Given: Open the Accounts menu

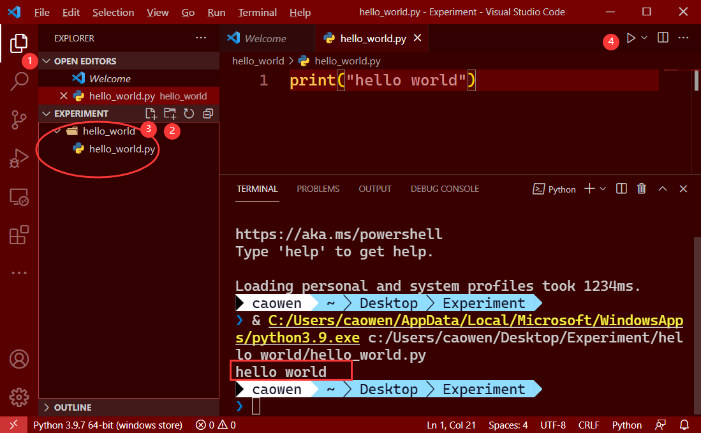Looking at the screenshot, I should pos(19,359).
